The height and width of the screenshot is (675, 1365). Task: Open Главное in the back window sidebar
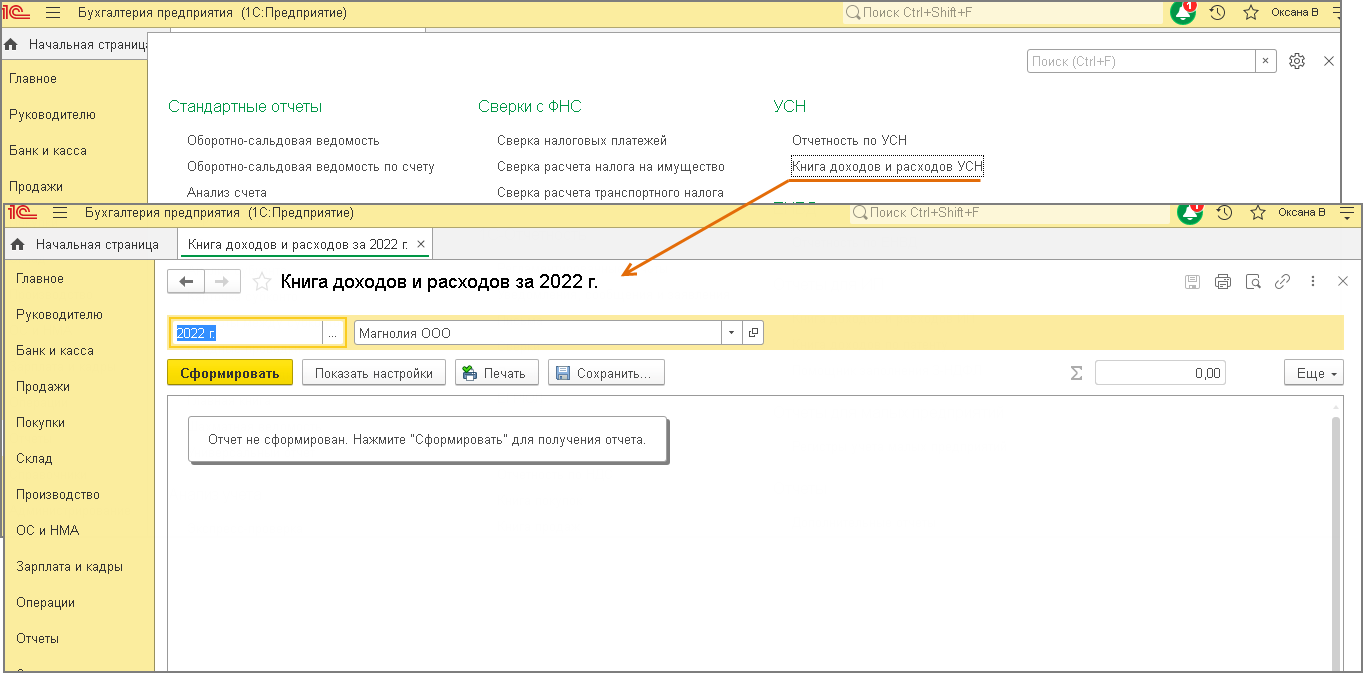(33, 79)
